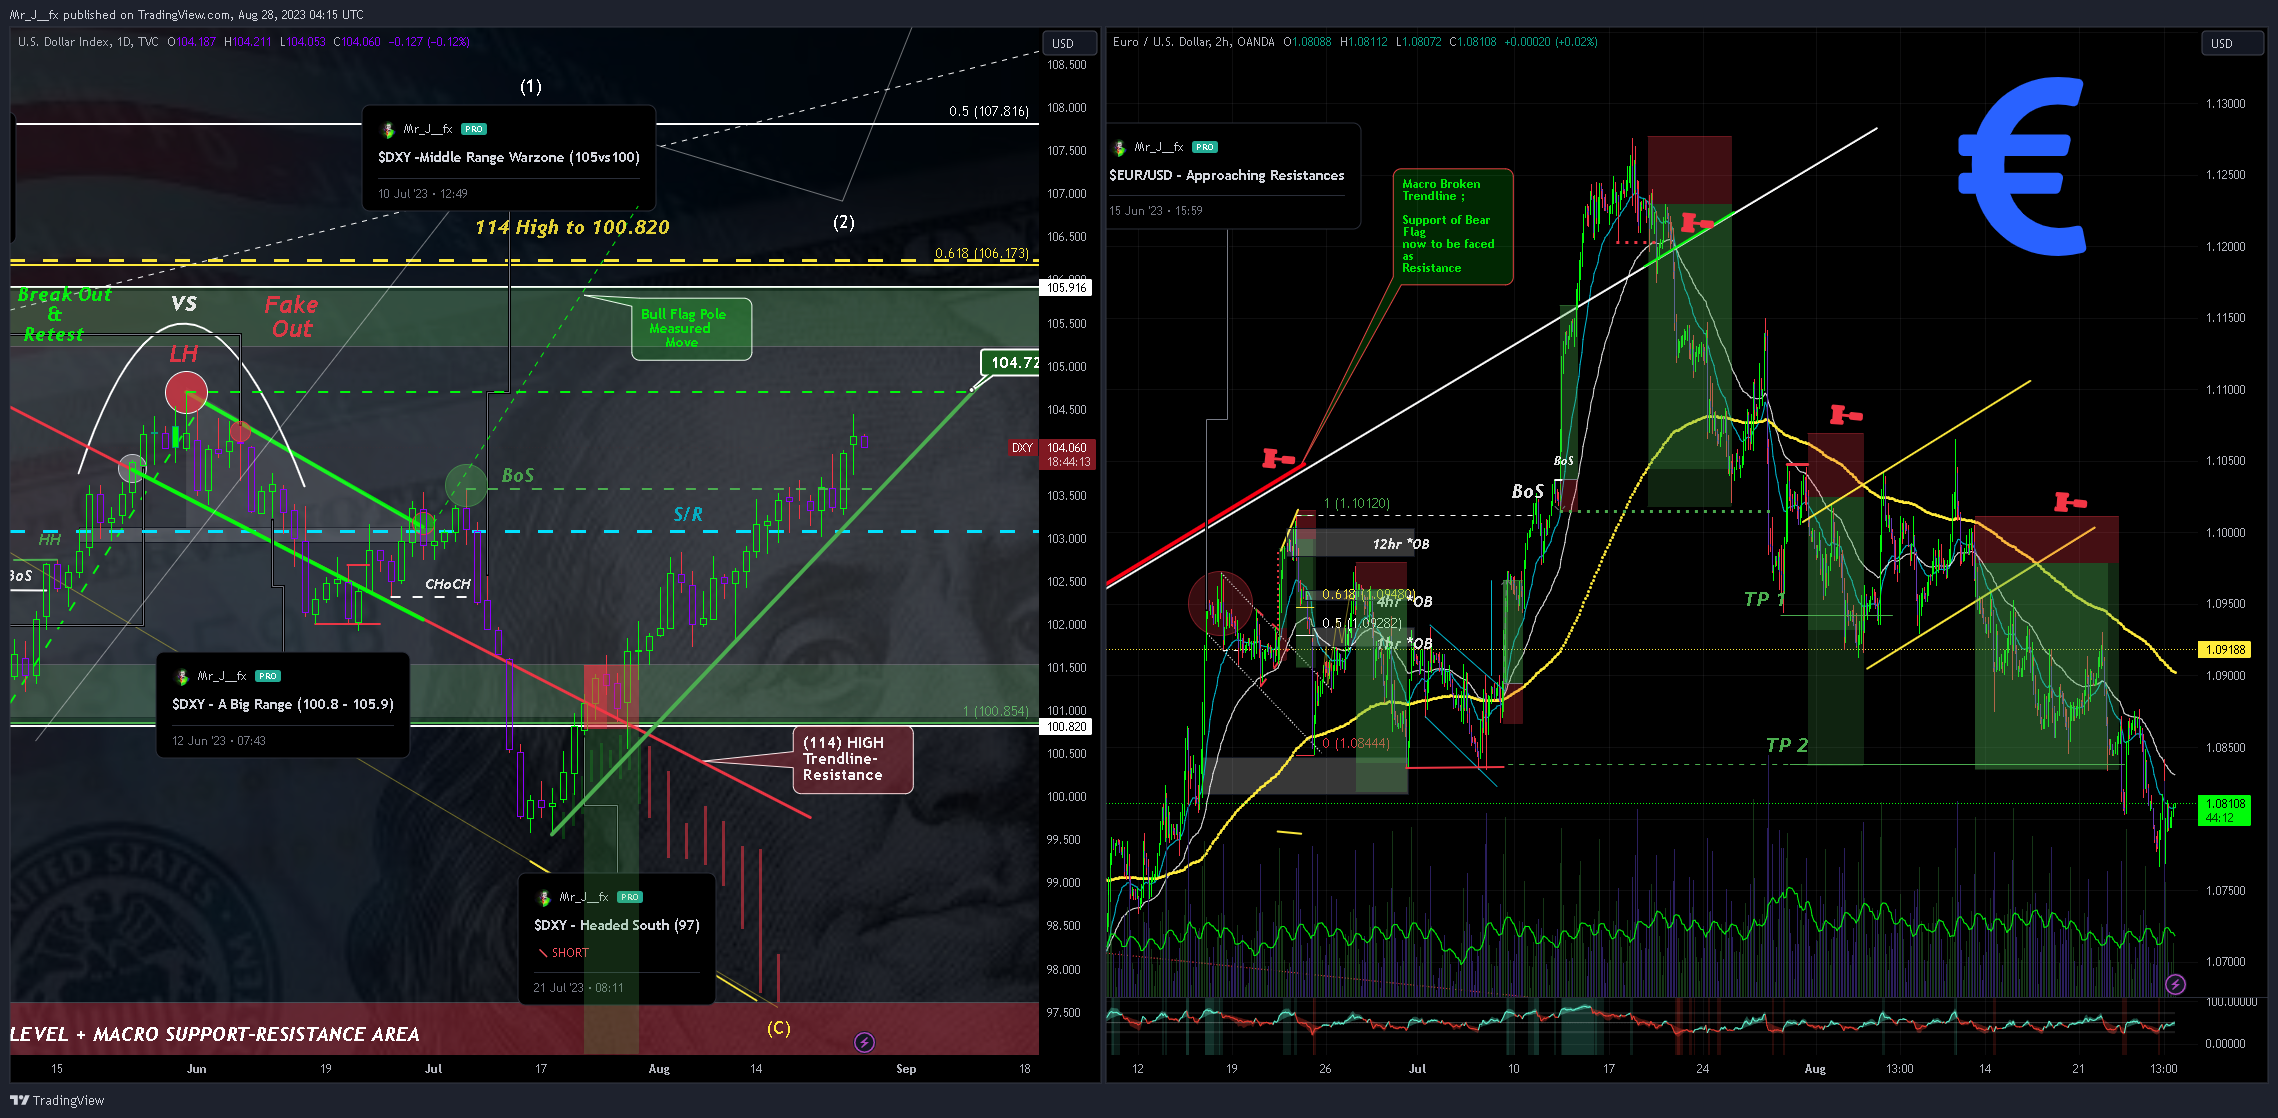Click the 'TP 1' label
The width and height of the screenshot is (2278, 1118).
1764,599
